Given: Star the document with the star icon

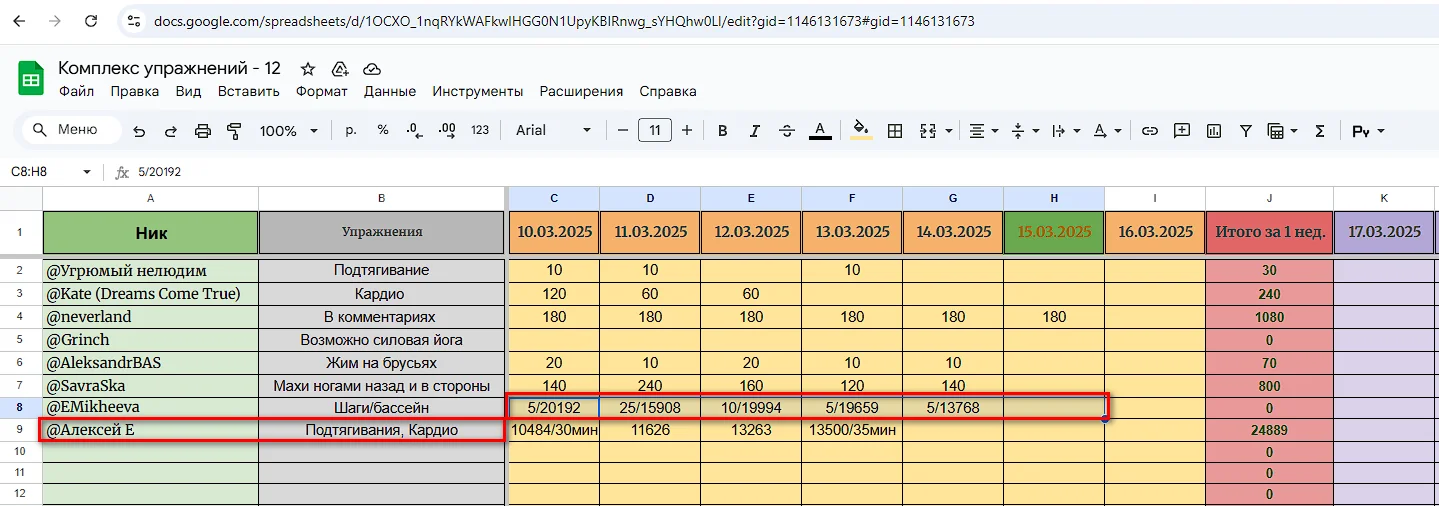Looking at the screenshot, I should click(308, 69).
